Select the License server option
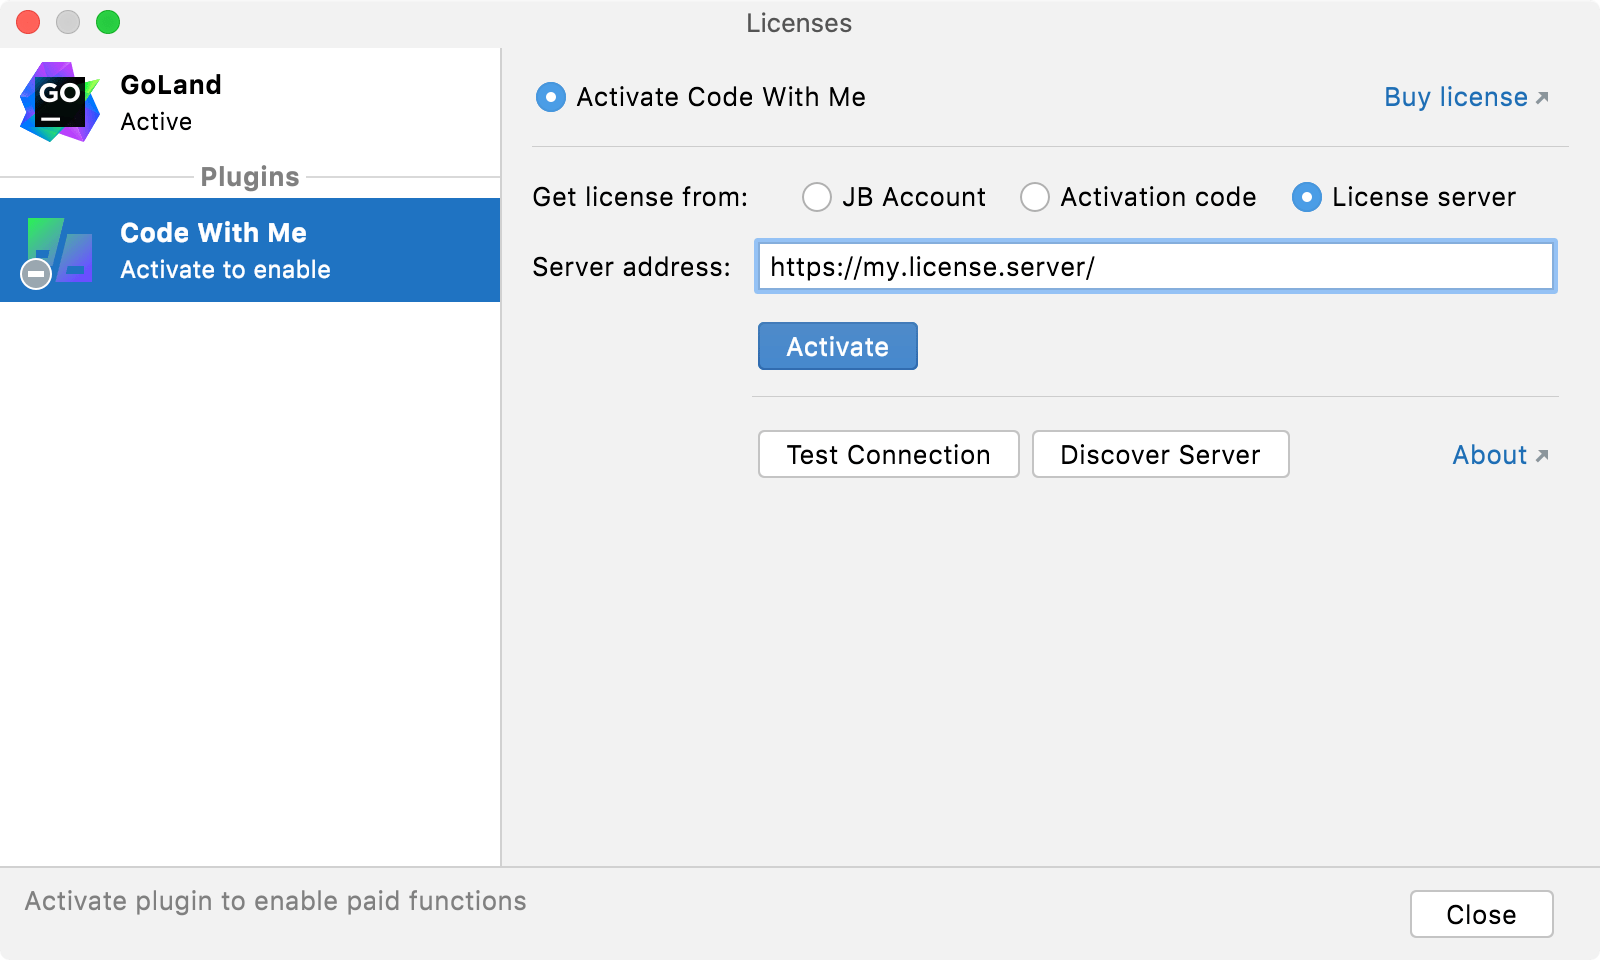Viewport: 1600px width, 960px height. click(x=1306, y=197)
